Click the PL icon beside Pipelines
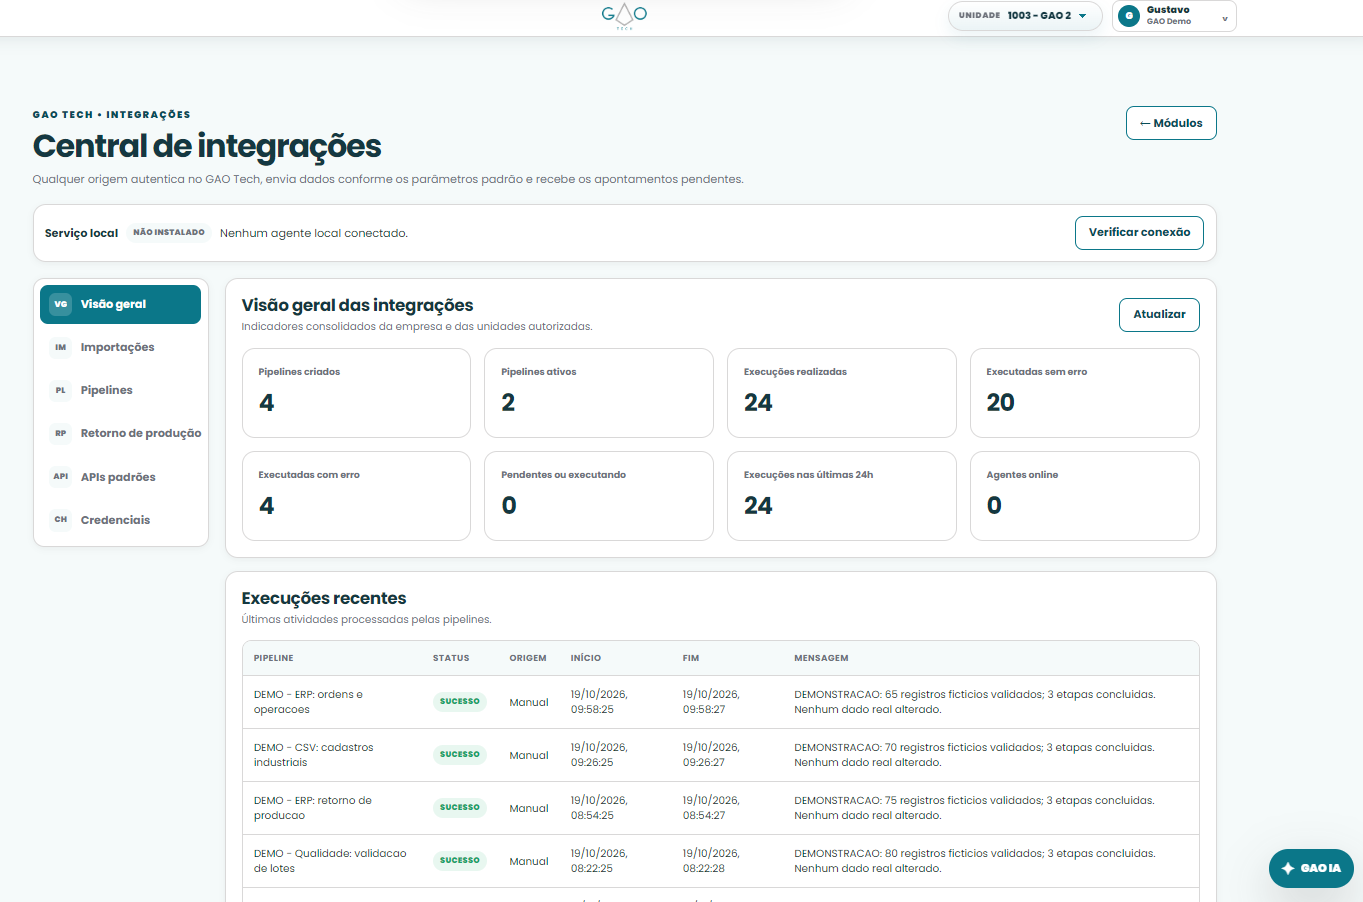Viewport: 1363px width, 902px height. point(61,390)
